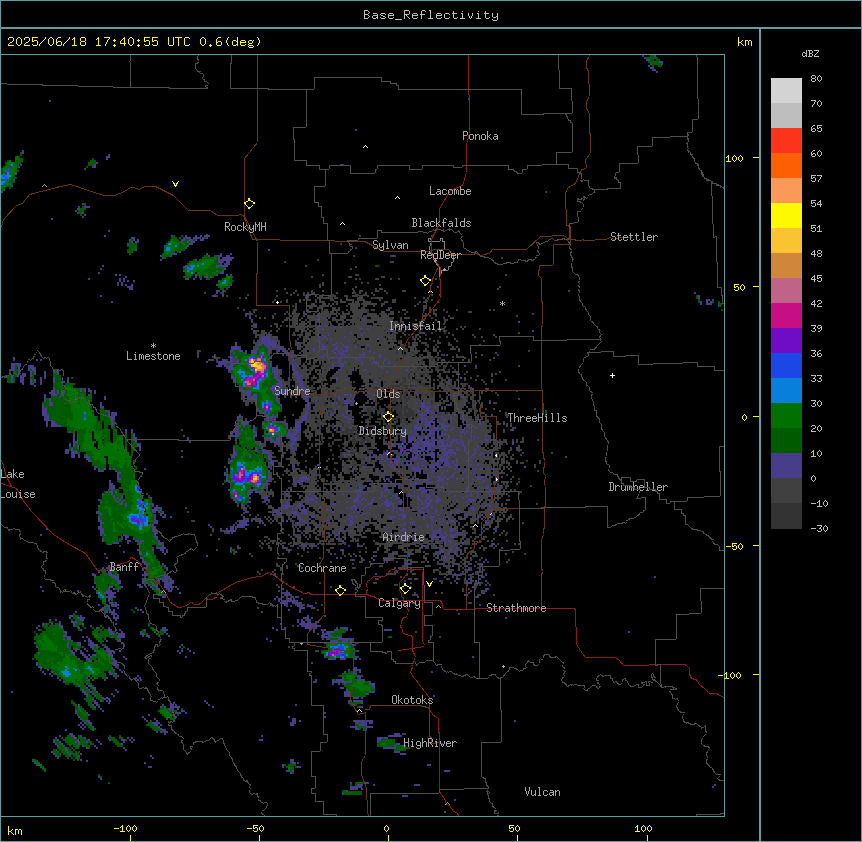Click the yellow diamond marker near RockyMH
Image resolution: width=862 pixels, height=842 pixels.
249,203
